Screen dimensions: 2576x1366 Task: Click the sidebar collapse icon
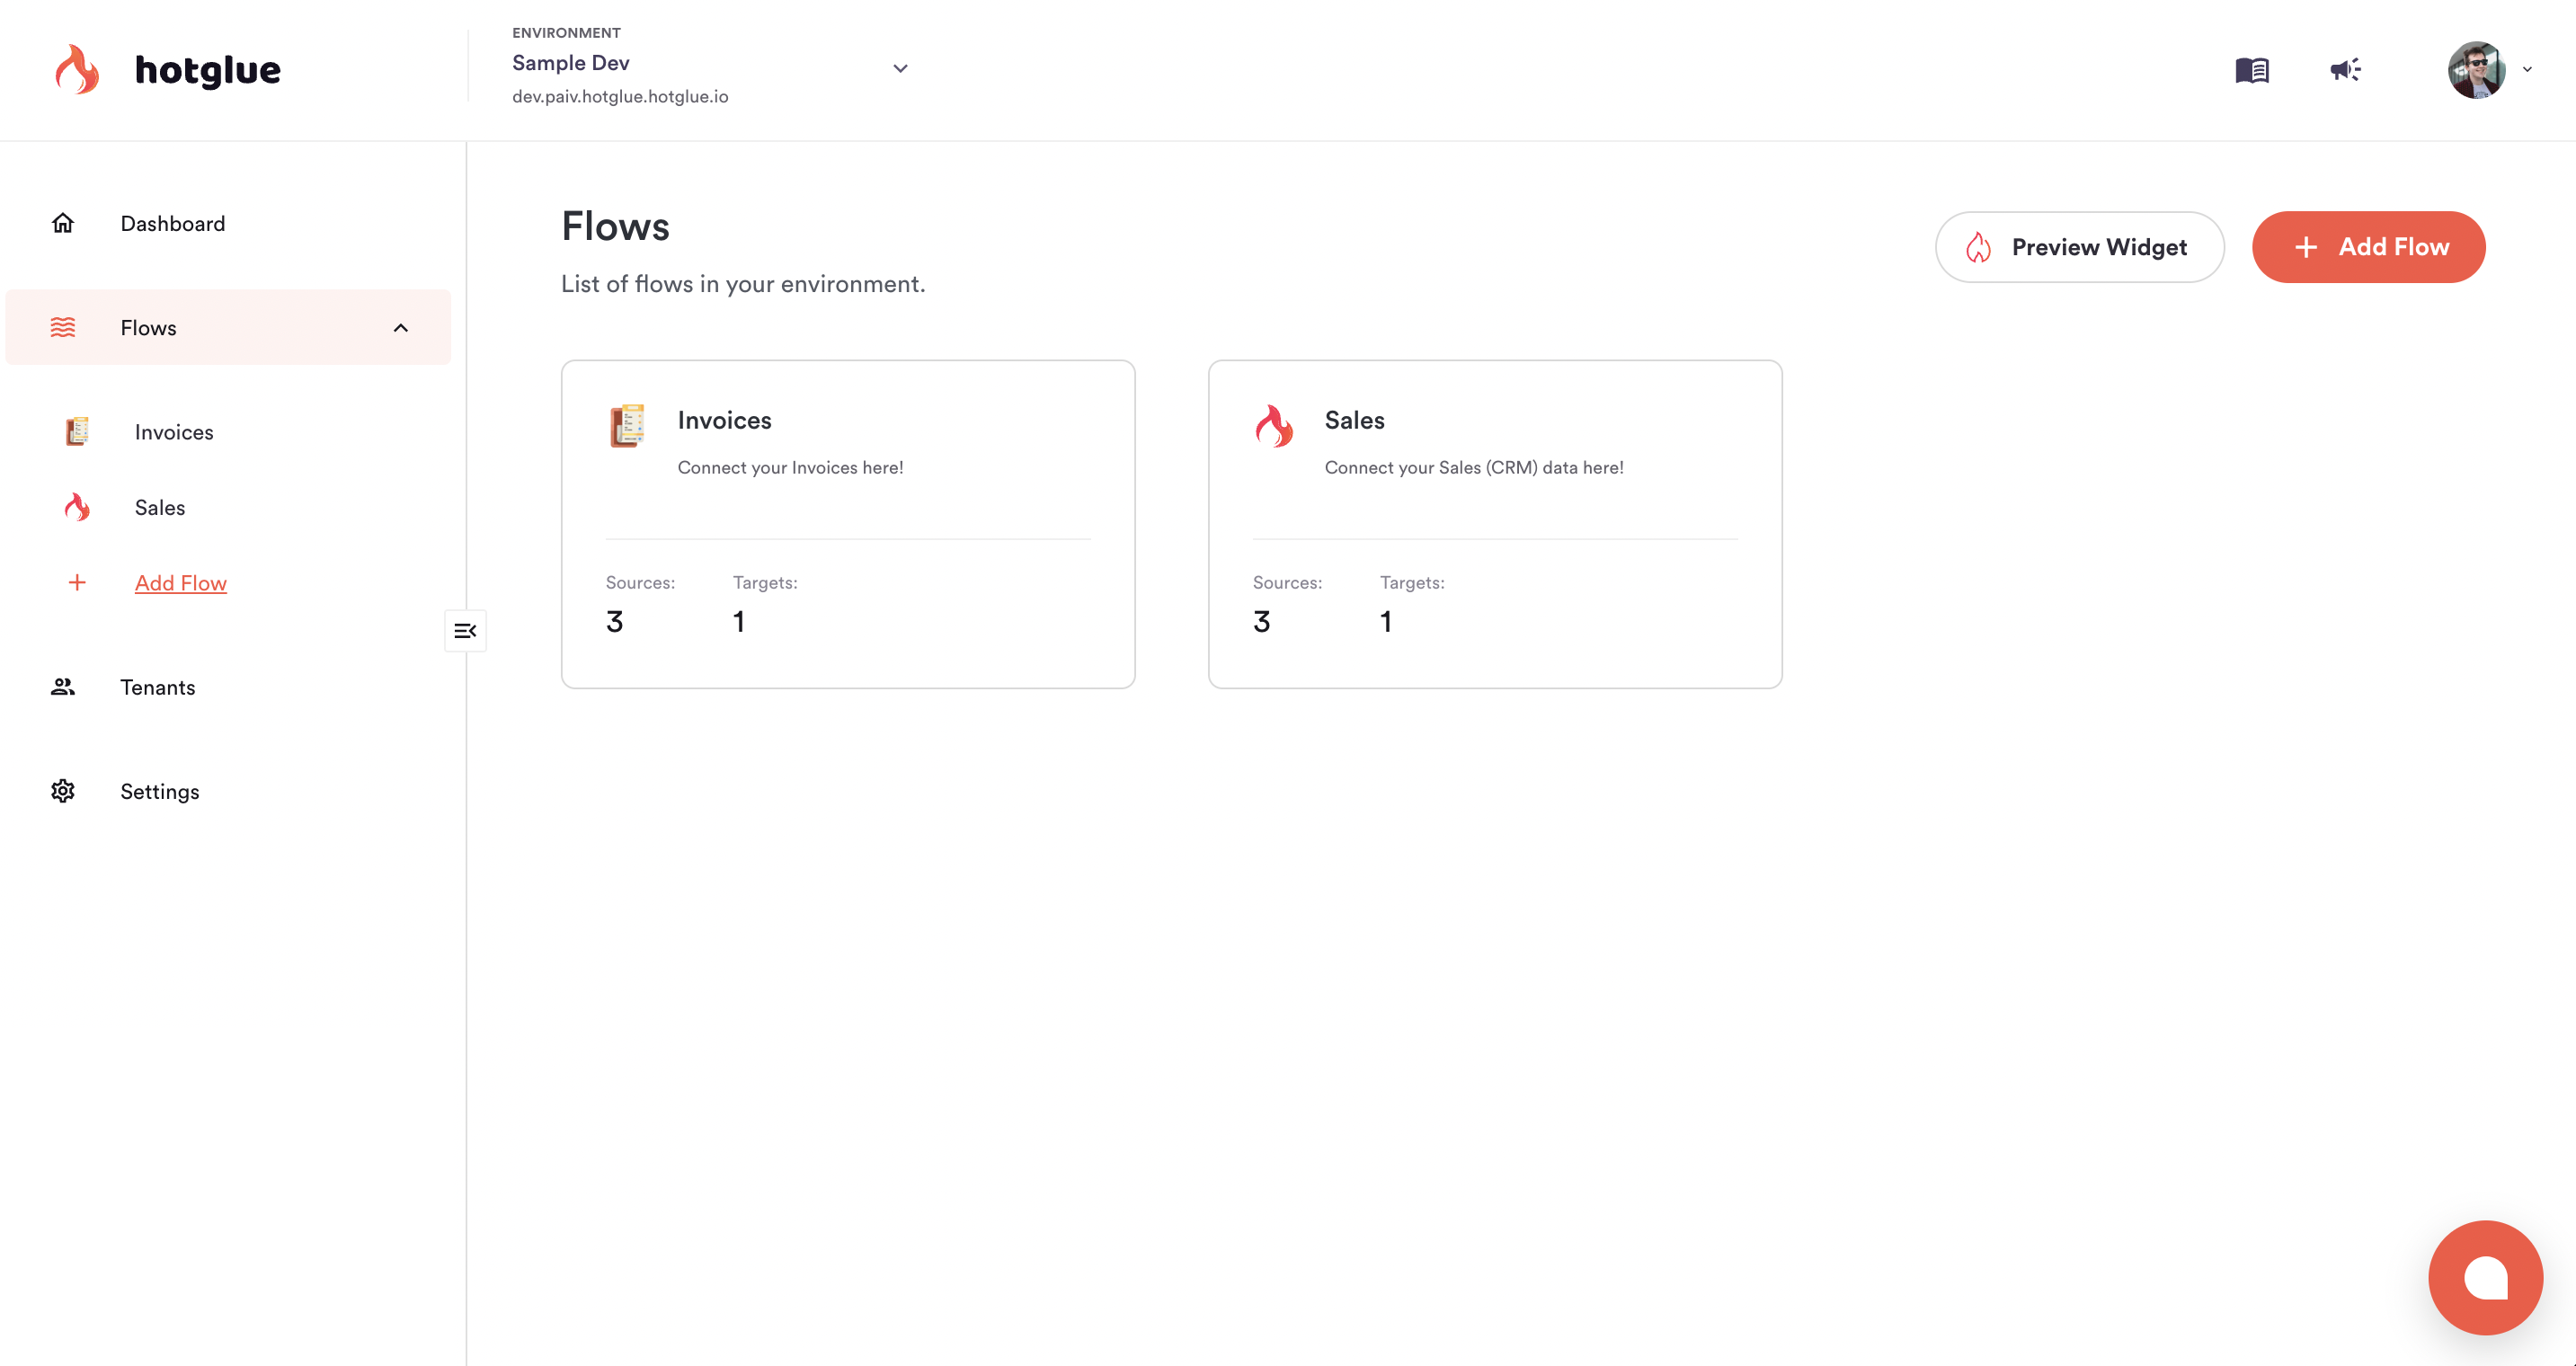465,631
